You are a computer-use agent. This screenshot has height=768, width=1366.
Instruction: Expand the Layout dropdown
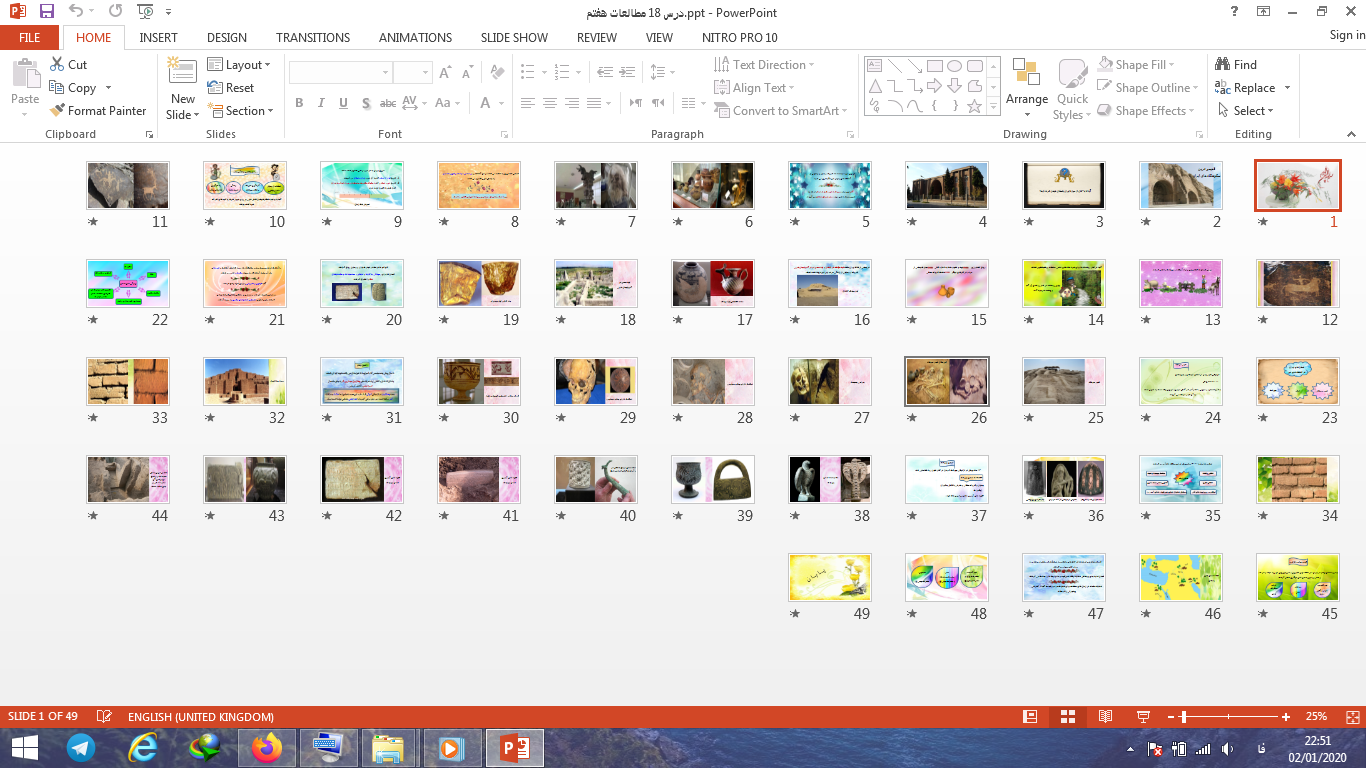tap(240, 64)
